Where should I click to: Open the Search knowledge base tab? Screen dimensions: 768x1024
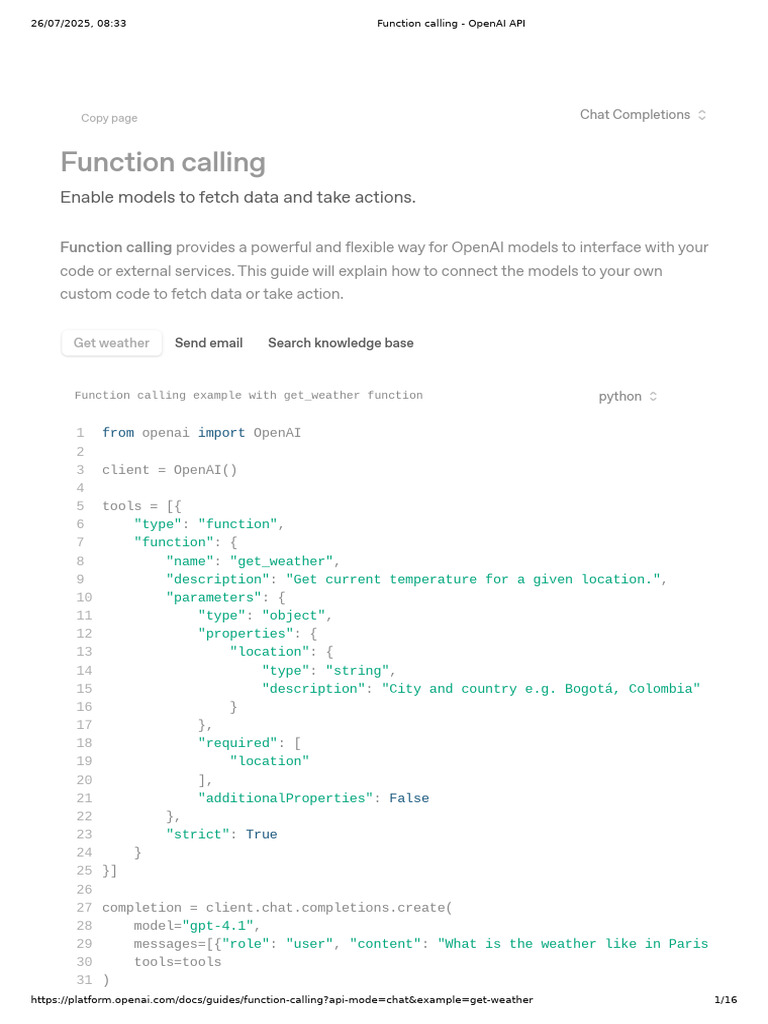click(340, 343)
